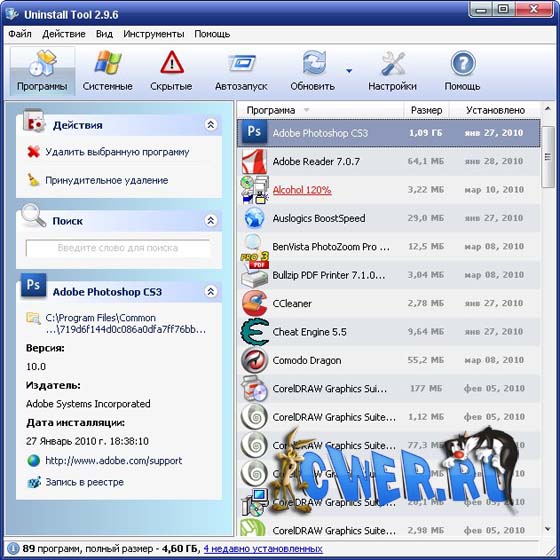Click the Photoshop Ps icon in list
Viewport: 560px width, 560px height.
point(254,131)
